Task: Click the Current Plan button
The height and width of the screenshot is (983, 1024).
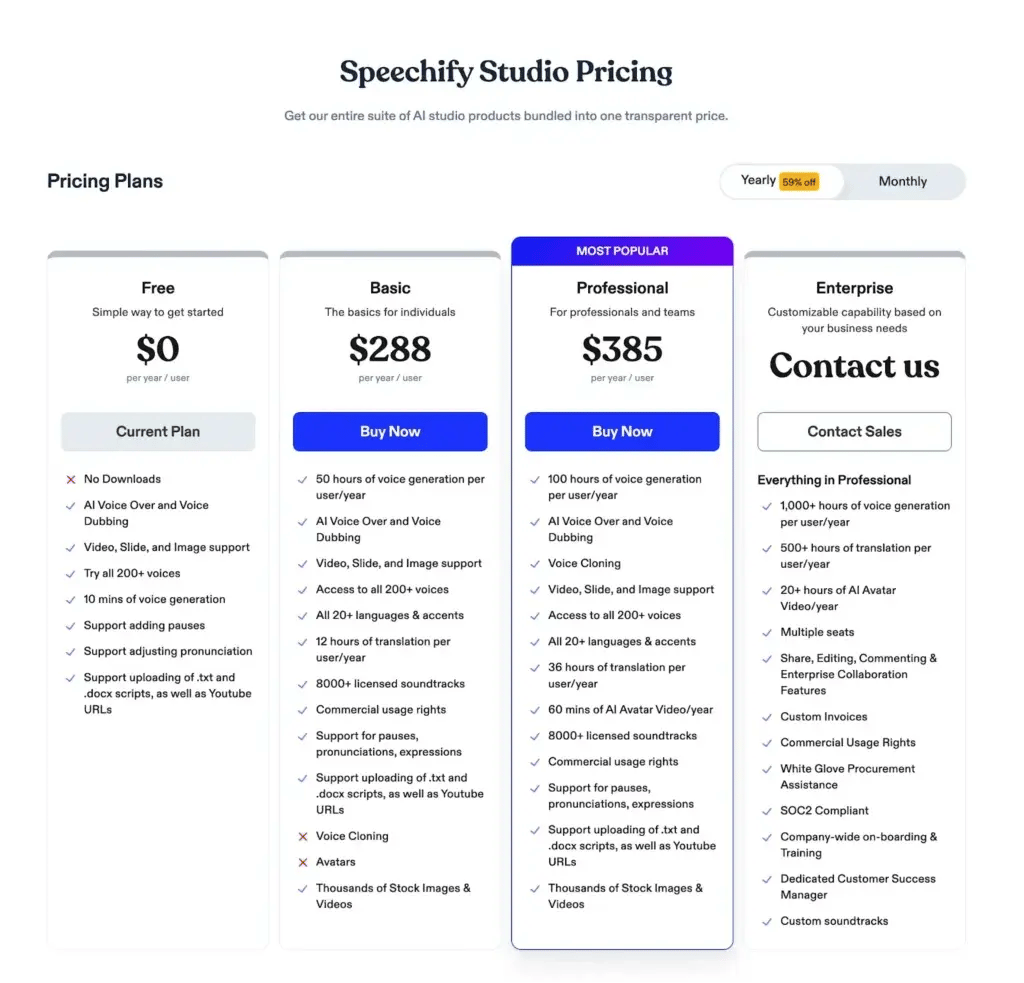Action: pos(158,432)
